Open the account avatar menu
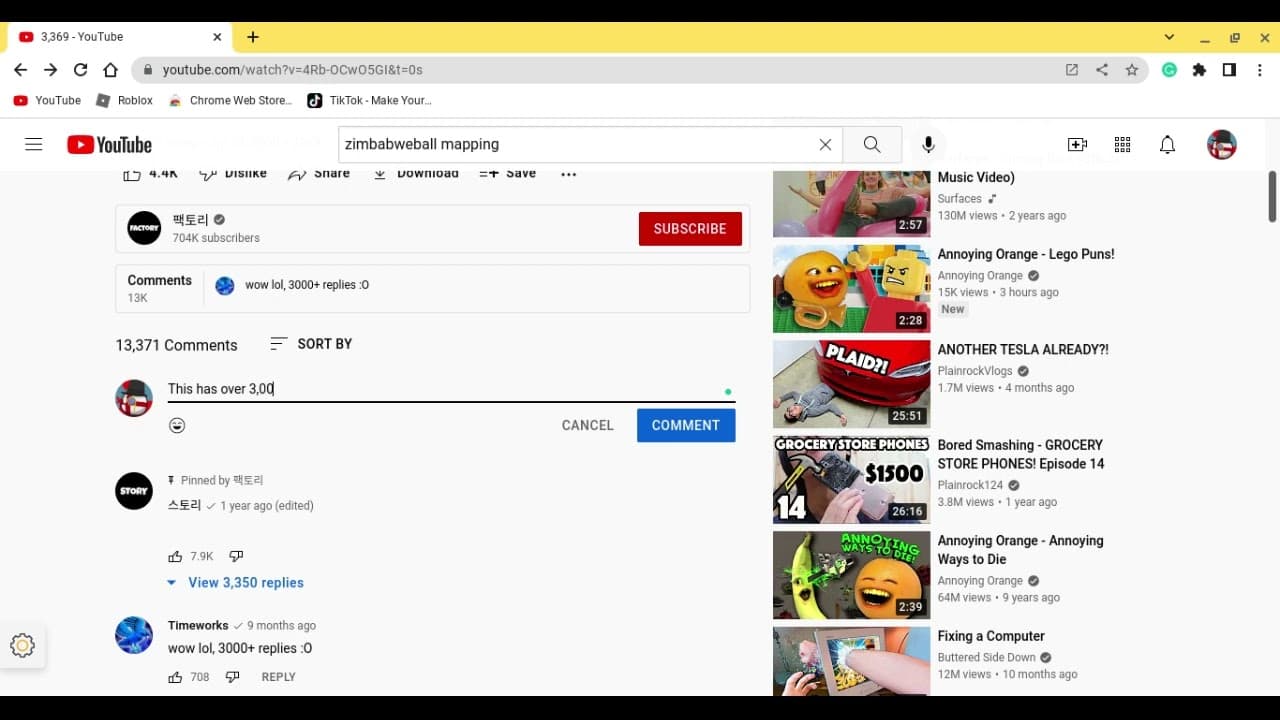The height and width of the screenshot is (720, 1280). coord(1222,144)
